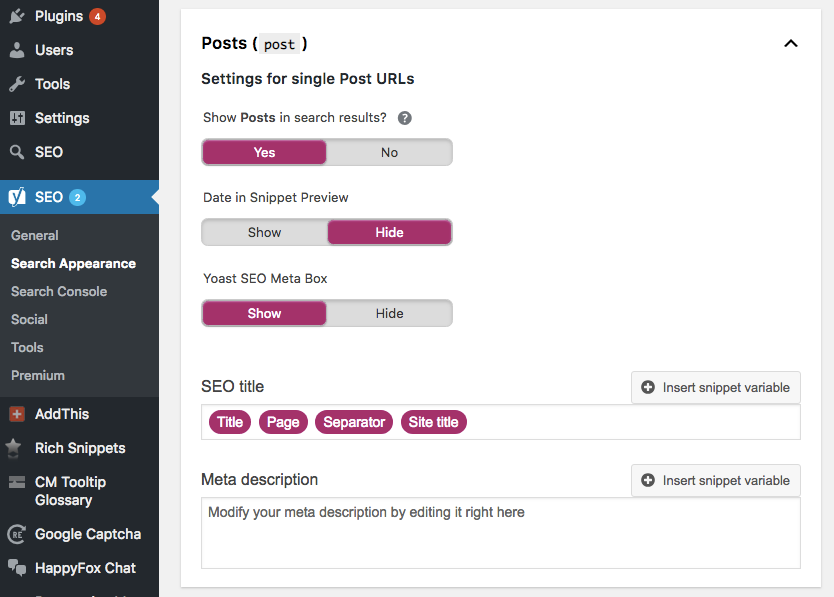The image size is (834, 597).
Task: Click the Users person icon
Action: [17, 50]
